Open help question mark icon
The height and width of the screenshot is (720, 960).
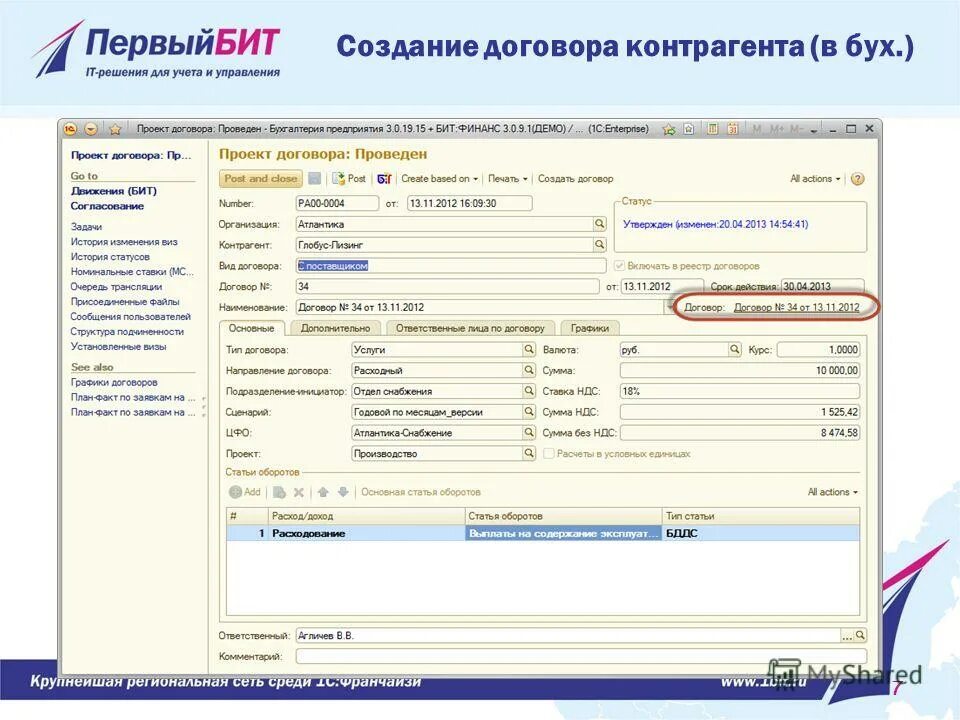tap(858, 179)
